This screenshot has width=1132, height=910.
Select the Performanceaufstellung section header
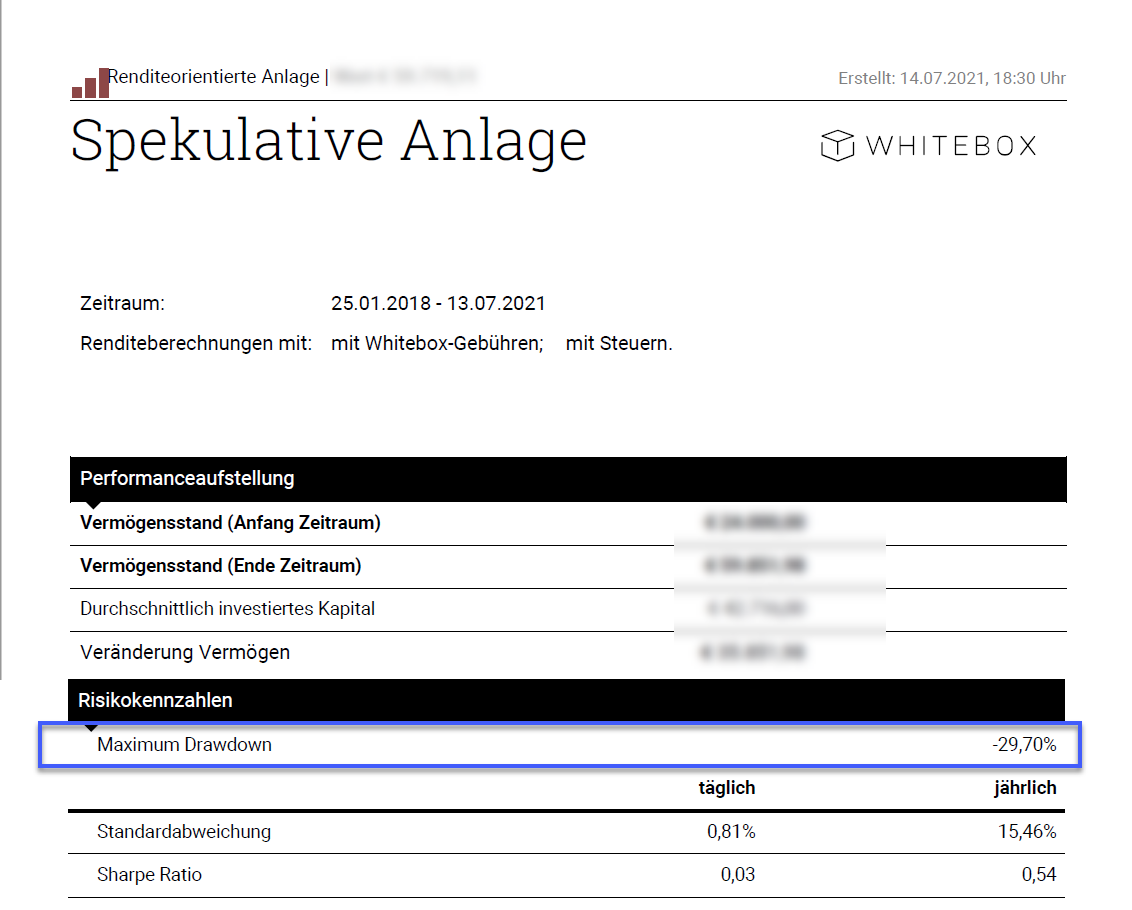pos(187,478)
